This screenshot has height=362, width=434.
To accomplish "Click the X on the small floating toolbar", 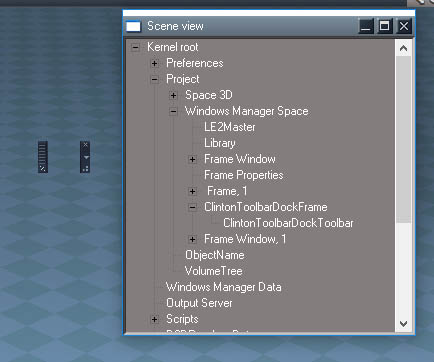I will pyautogui.click(x=85, y=144).
